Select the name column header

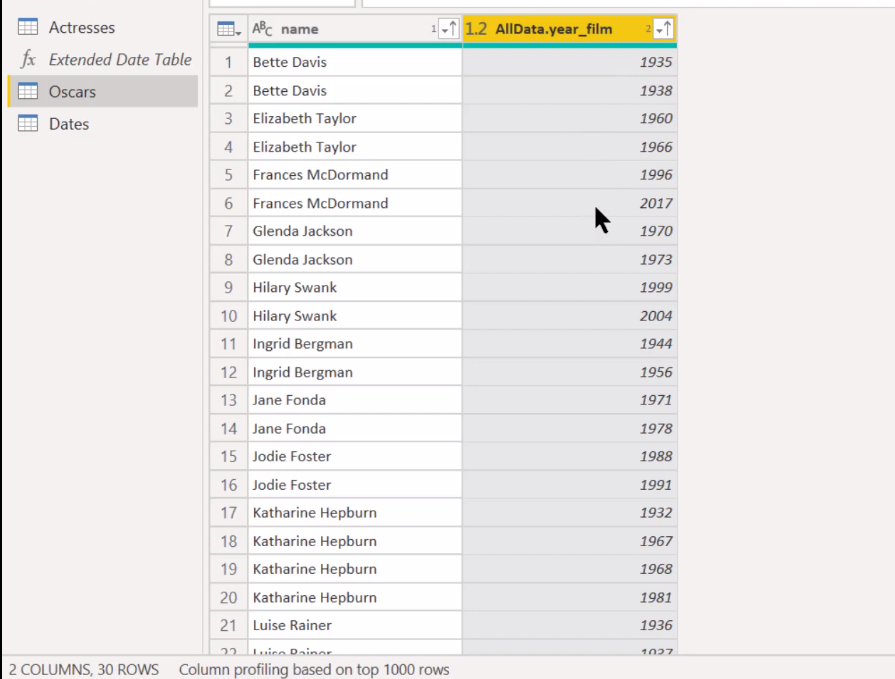[355, 29]
